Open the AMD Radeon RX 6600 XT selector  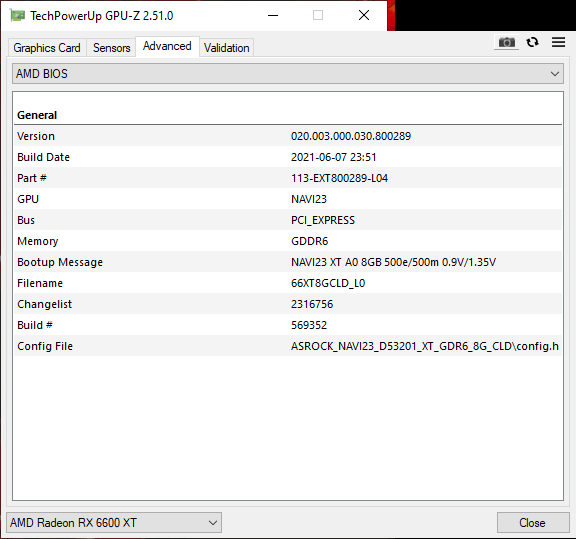pos(114,522)
